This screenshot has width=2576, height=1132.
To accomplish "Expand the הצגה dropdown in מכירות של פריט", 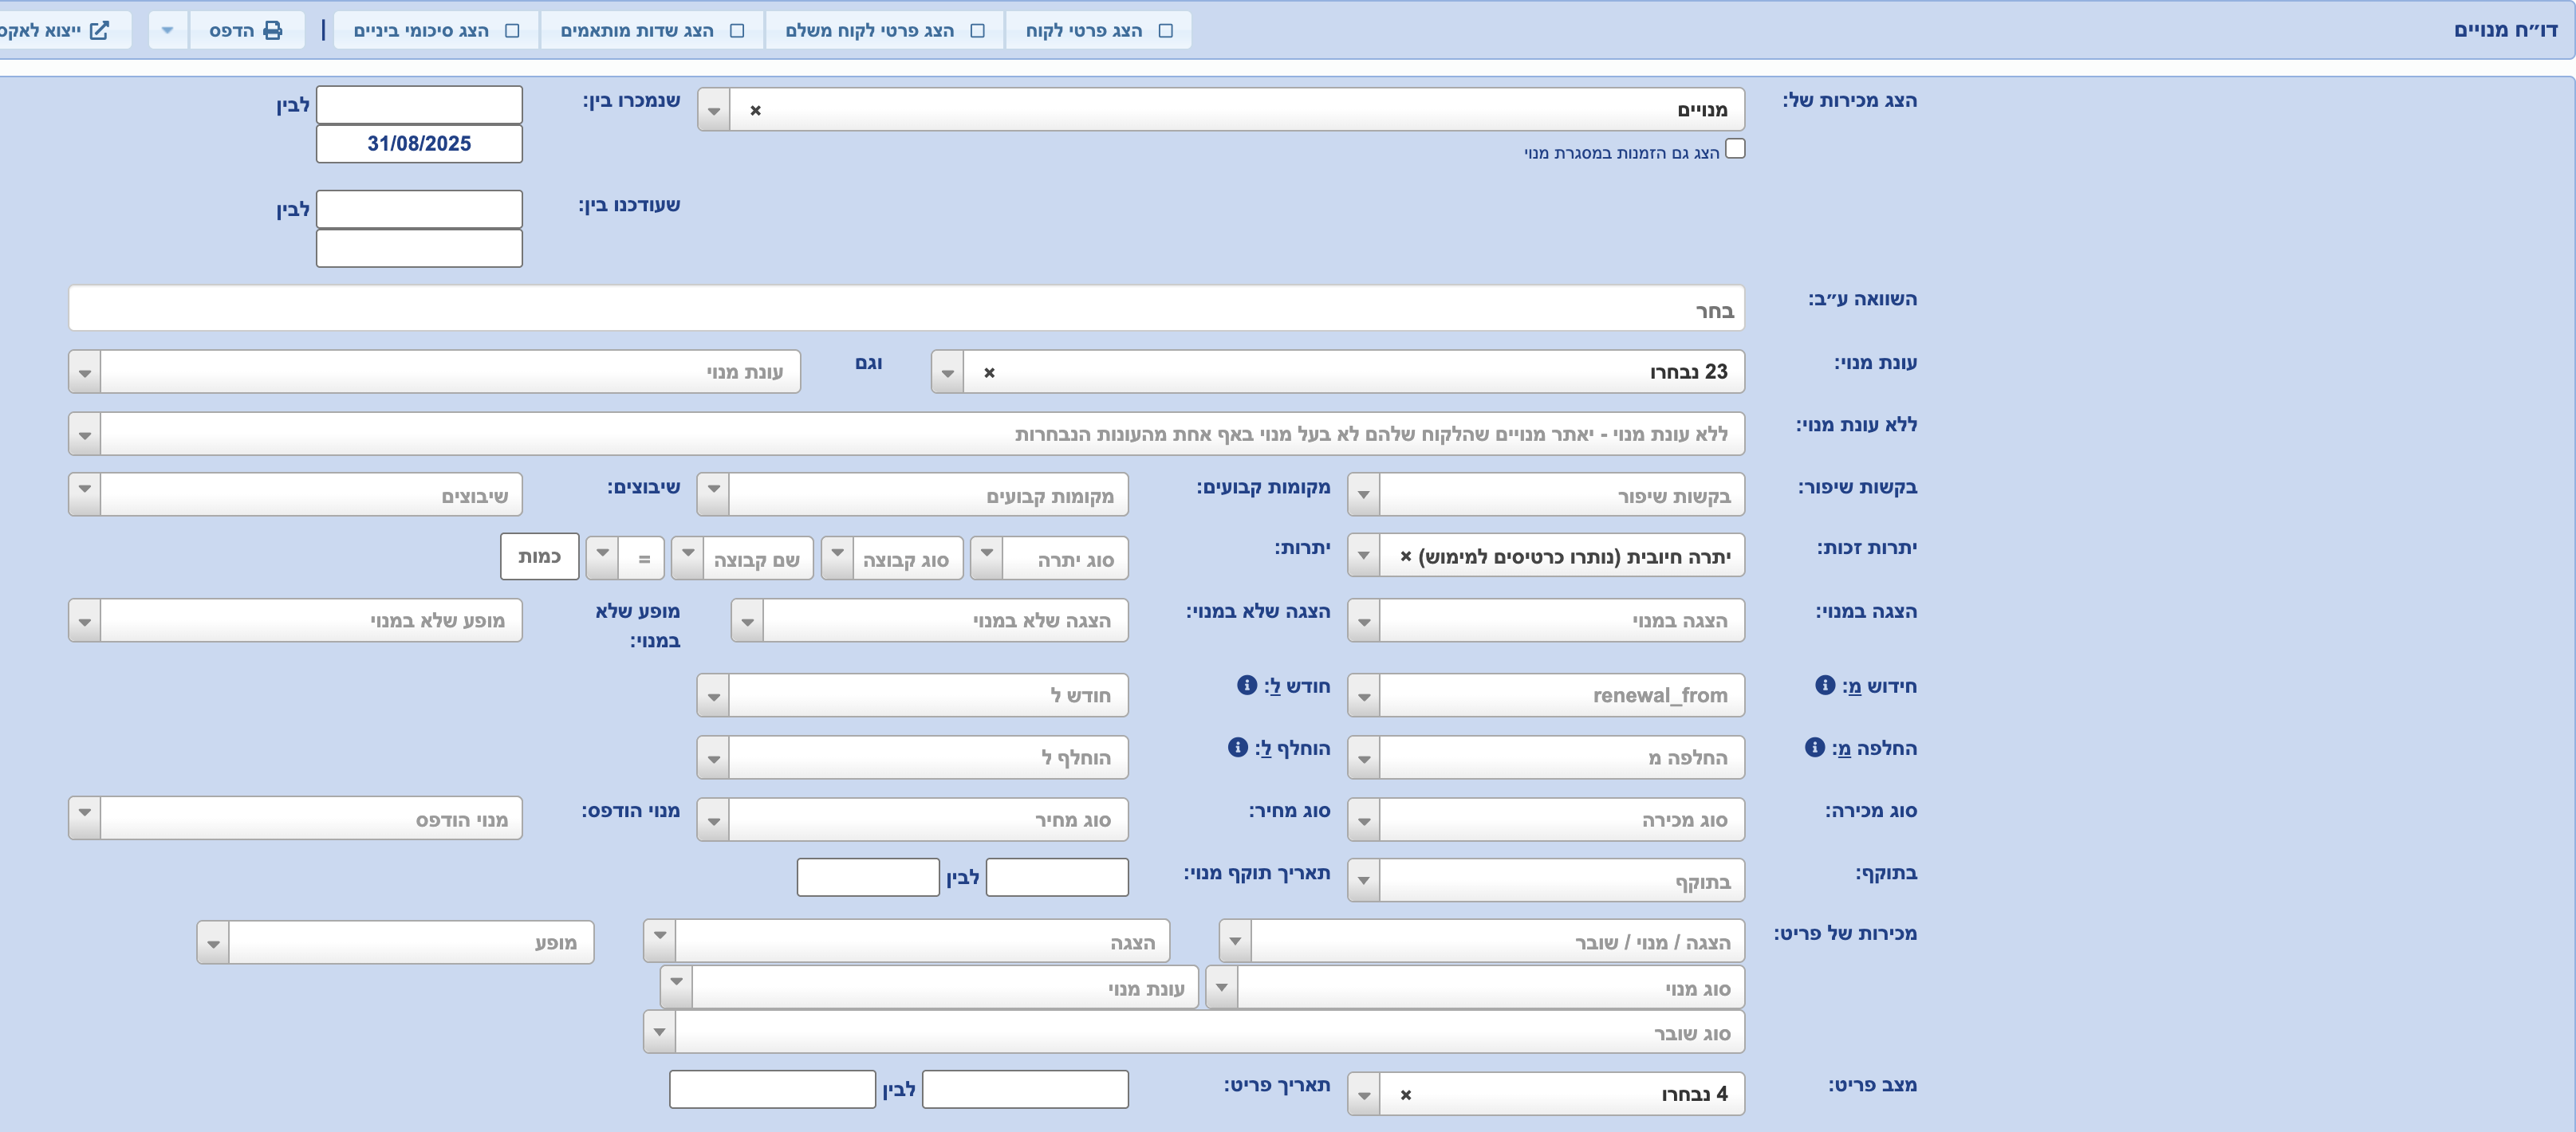I will tap(660, 942).
